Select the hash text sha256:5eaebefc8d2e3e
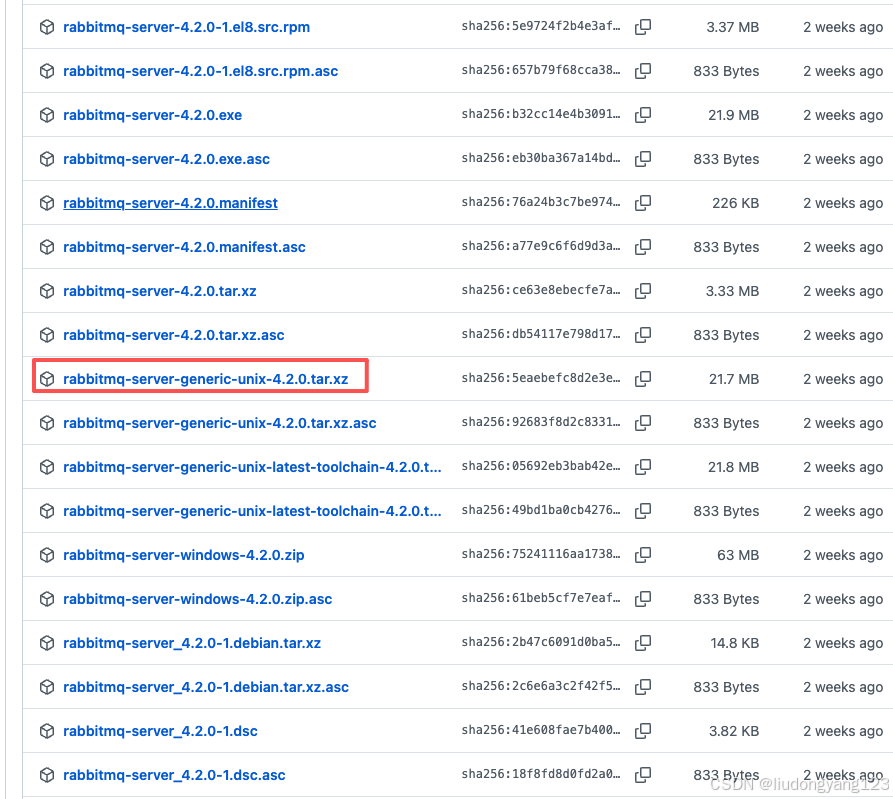Screen dimensions: 893x799 (x=540, y=378)
